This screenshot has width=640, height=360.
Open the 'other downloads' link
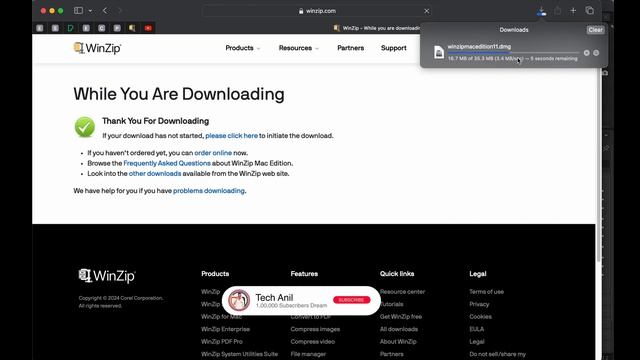tap(155, 173)
